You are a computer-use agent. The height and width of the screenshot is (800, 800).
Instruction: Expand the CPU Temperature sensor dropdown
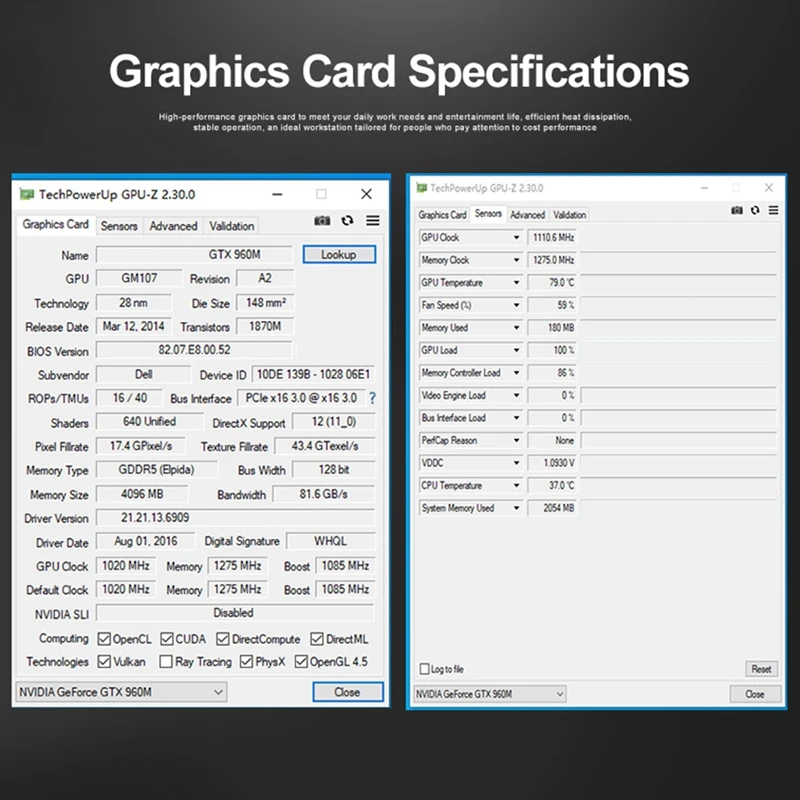pos(516,485)
